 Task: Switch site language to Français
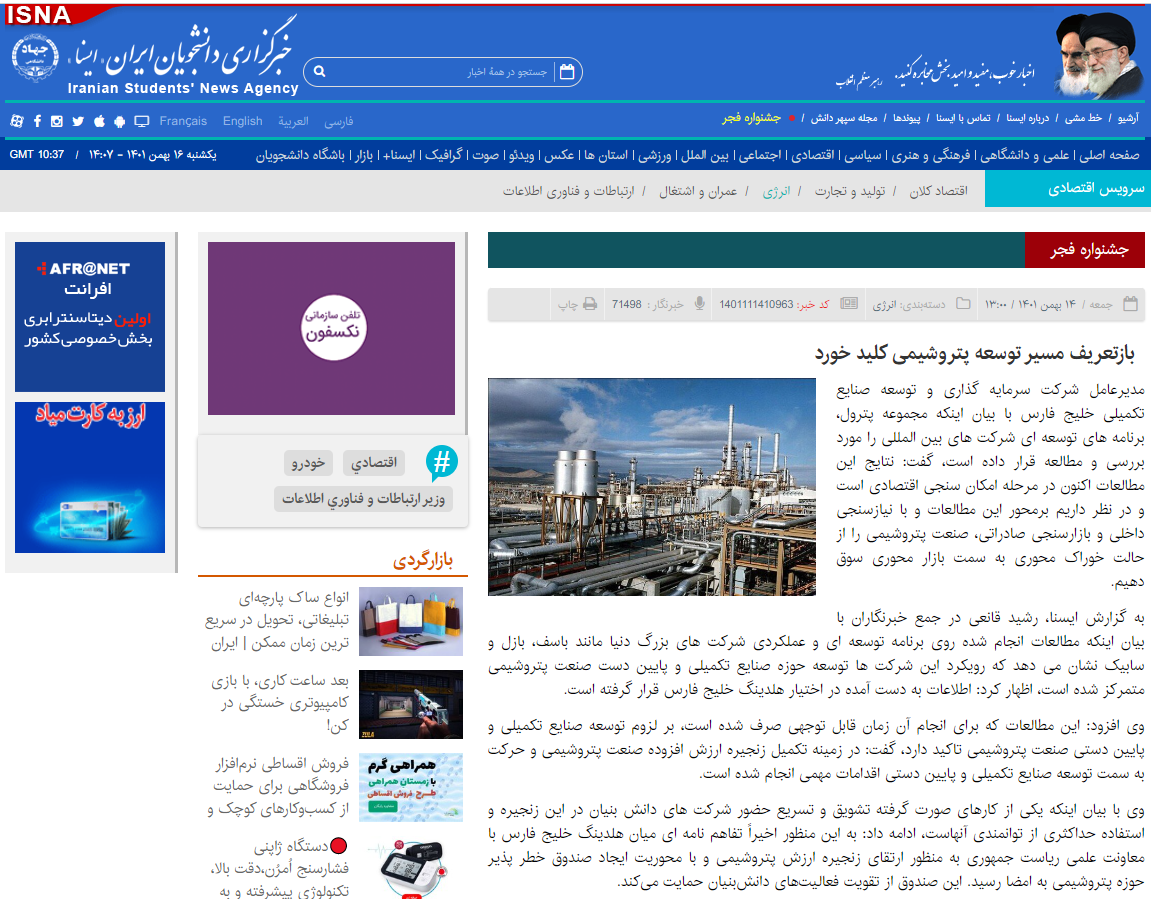(183, 121)
